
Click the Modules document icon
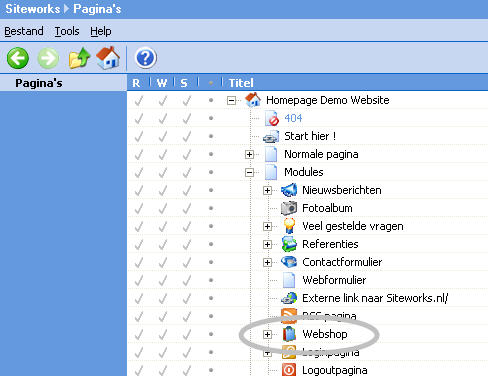pos(271,172)
